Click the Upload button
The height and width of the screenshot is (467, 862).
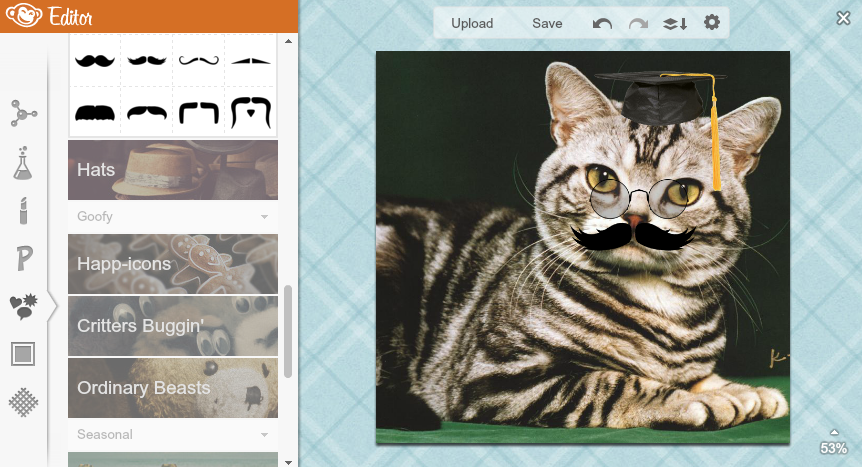[x=472, y=23]
